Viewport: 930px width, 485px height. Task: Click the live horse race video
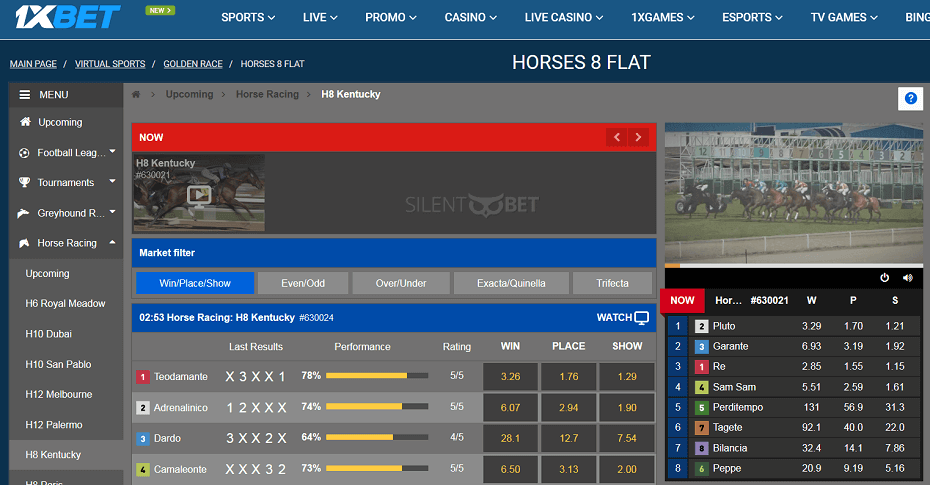tap(794, 193)
